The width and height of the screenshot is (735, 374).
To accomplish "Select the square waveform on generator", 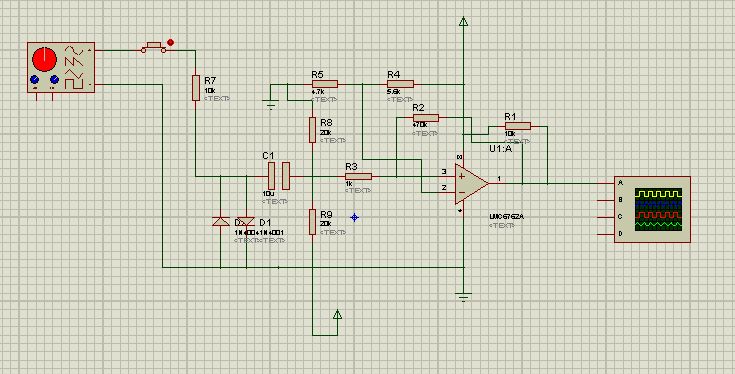I will point(74,84).
